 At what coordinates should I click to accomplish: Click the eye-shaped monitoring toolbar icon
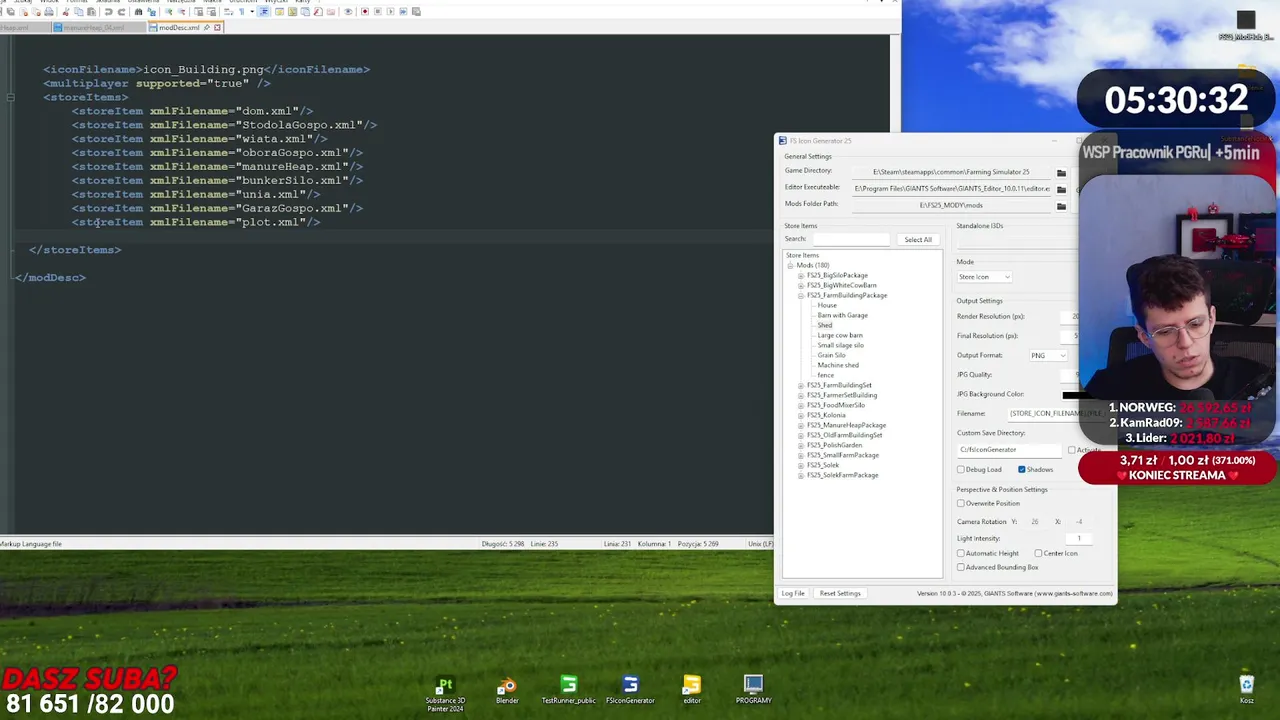pos(348,12)
